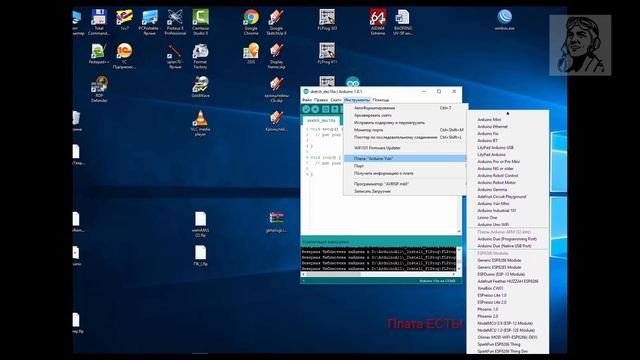Select LilyPad Arduino USB board
Image resolution: width=640 pixels, height=360 pixels.
508,147
